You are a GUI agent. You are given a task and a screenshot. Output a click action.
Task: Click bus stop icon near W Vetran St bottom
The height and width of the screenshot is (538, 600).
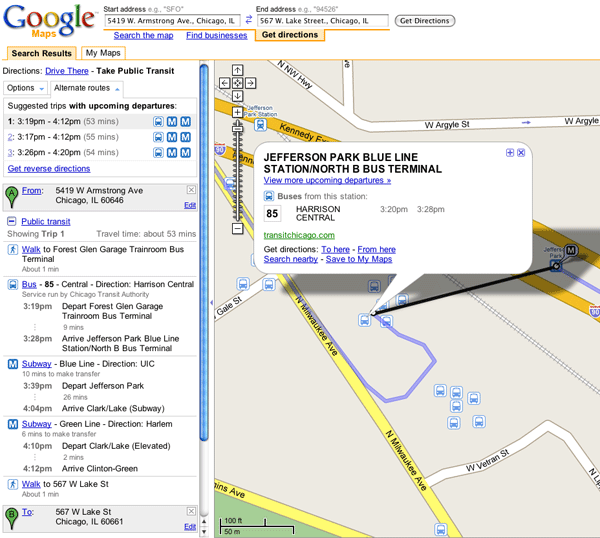[x=440, y=530]
